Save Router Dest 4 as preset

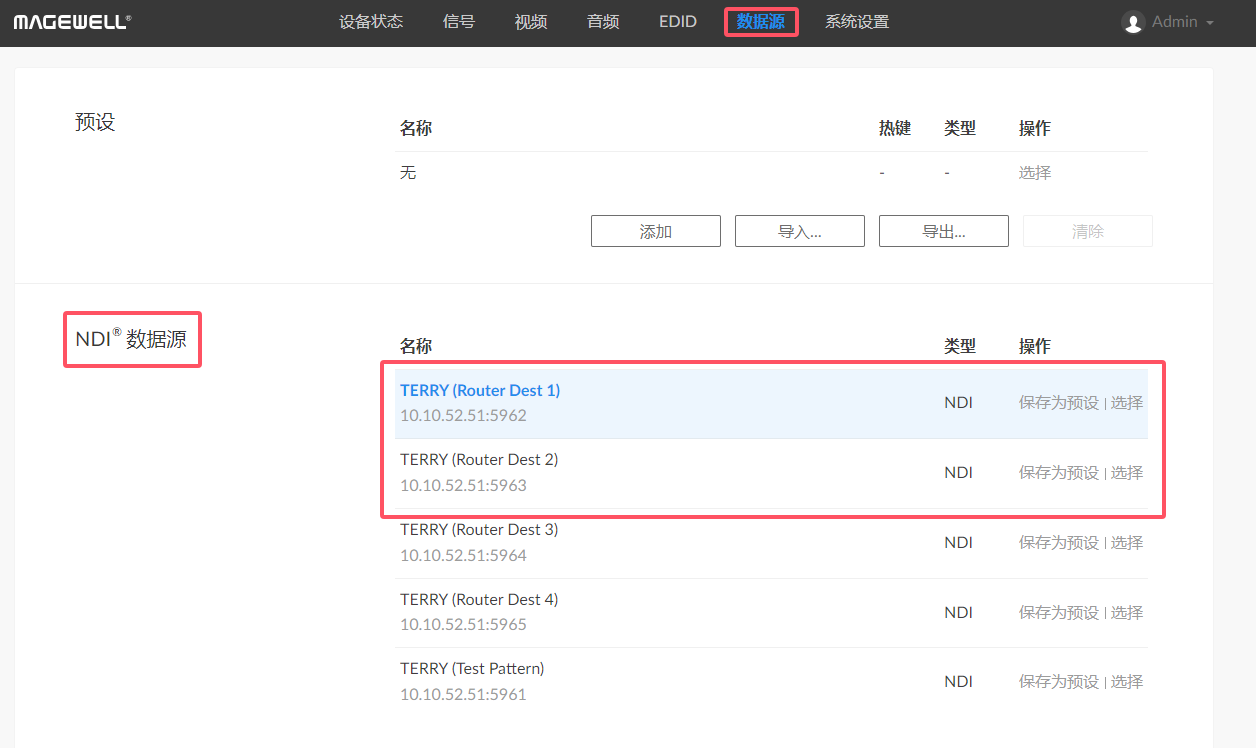(x=1059, y=612)
